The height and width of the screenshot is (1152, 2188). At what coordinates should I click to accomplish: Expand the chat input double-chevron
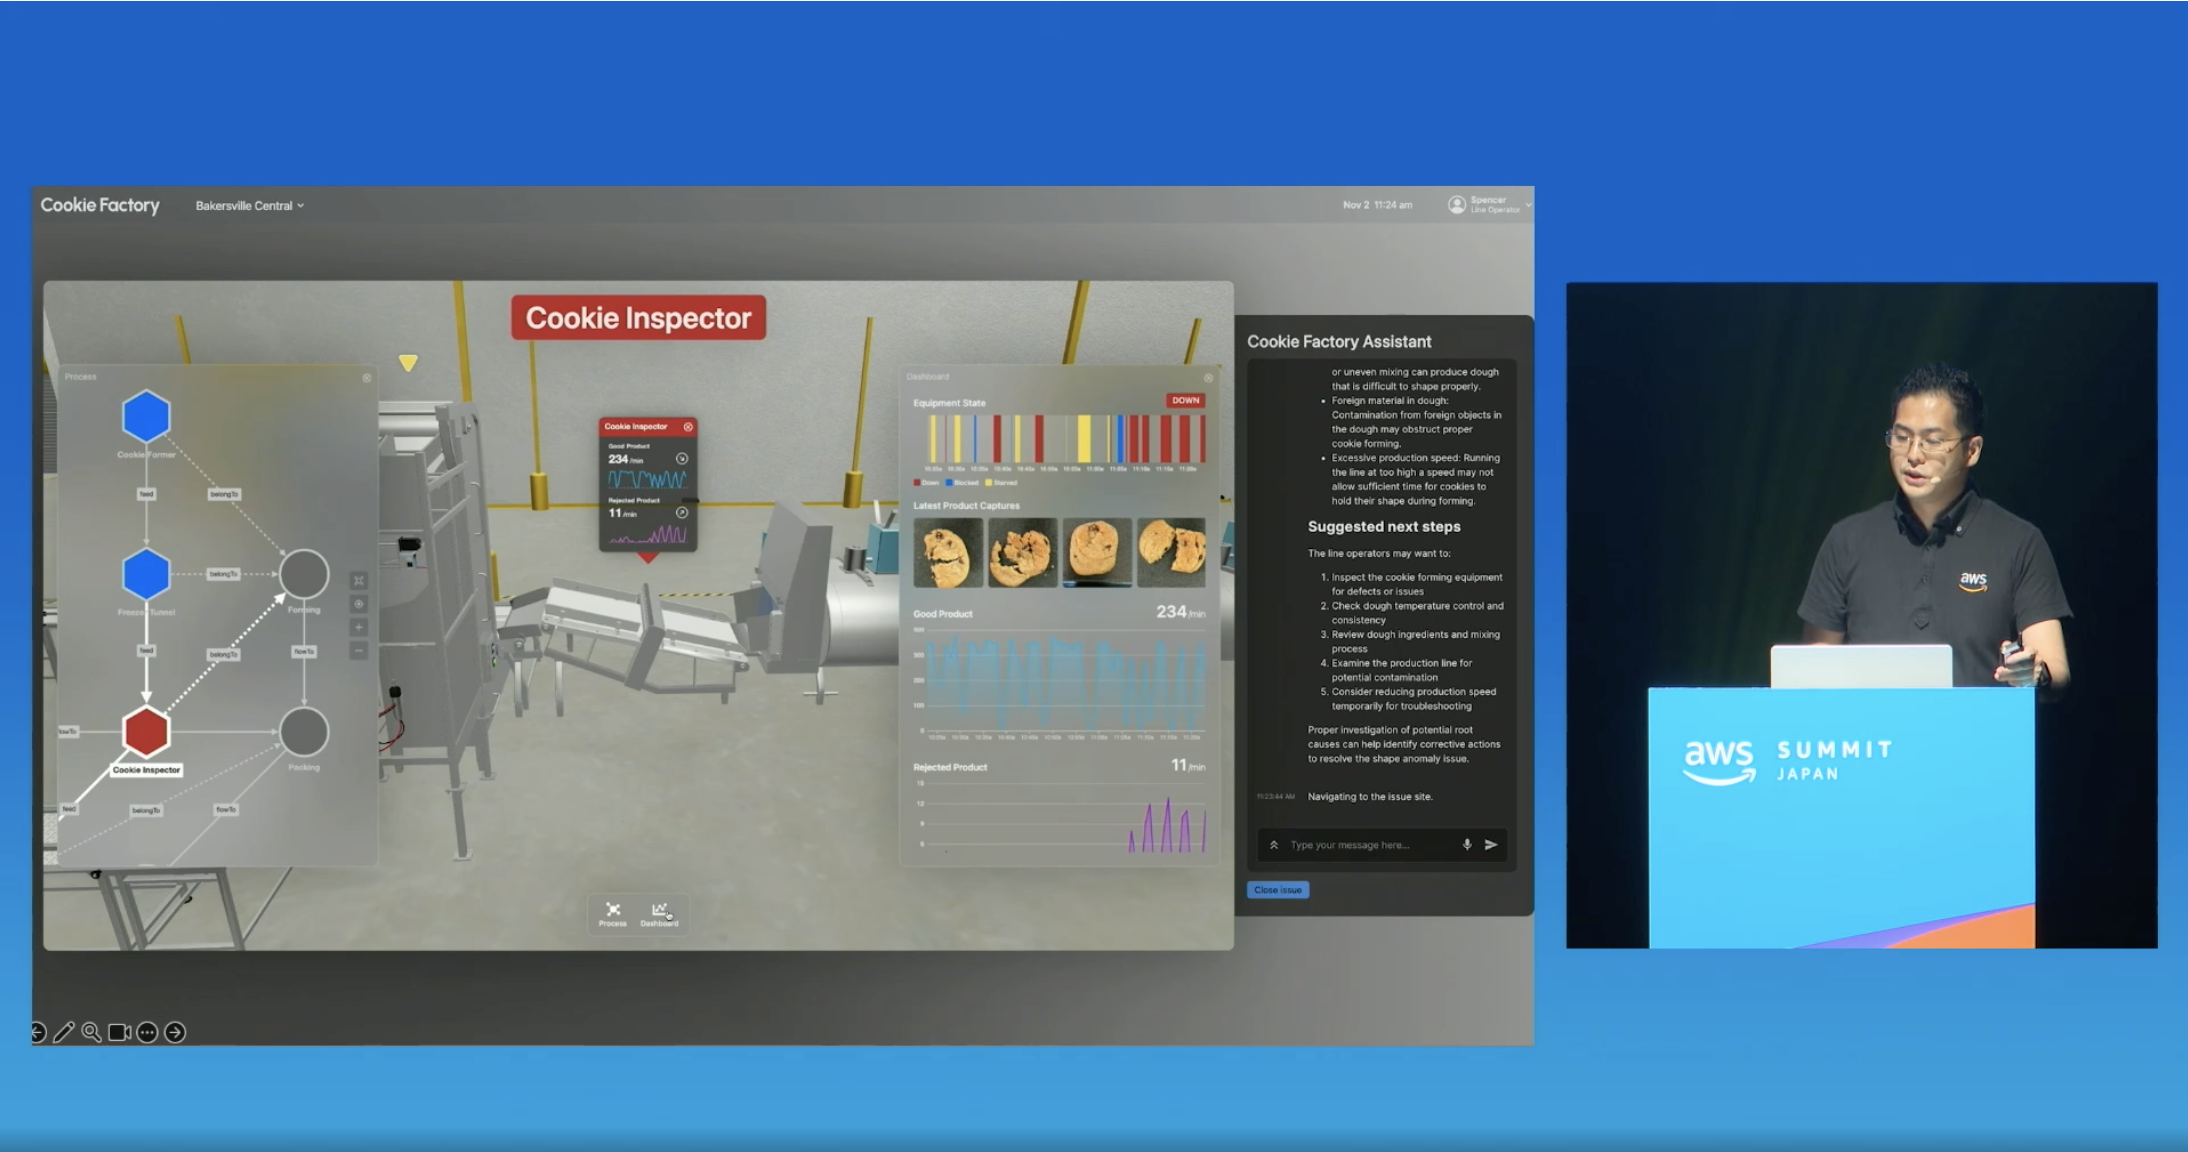[1274, 845]
